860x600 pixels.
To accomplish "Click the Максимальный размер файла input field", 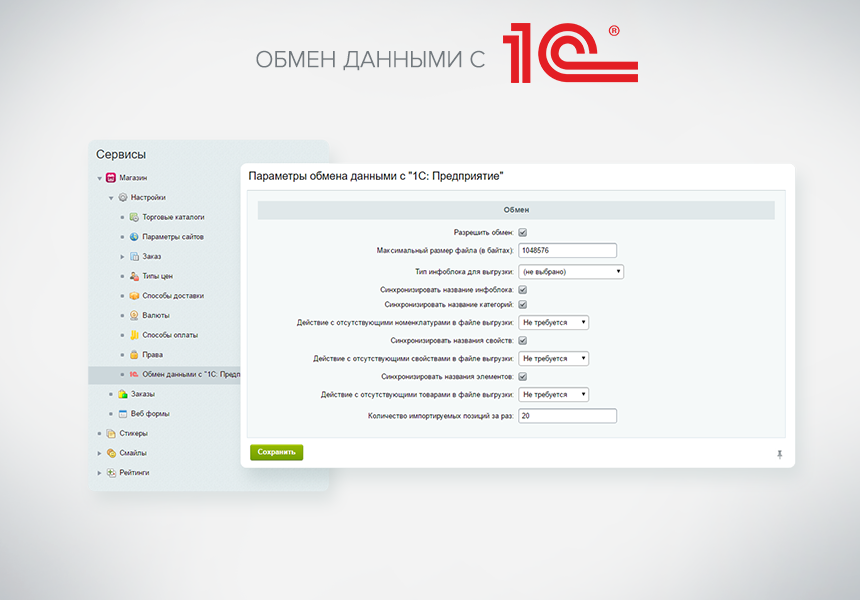I will coord(567,250).
